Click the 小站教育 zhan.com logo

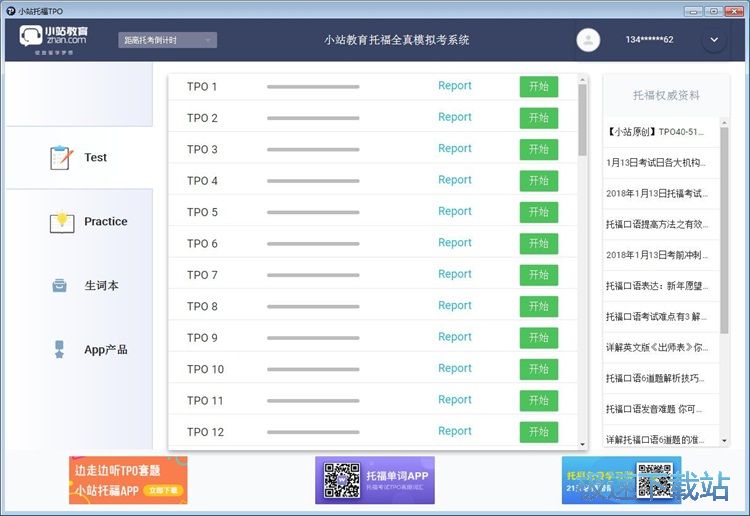[x=54, y=40]
